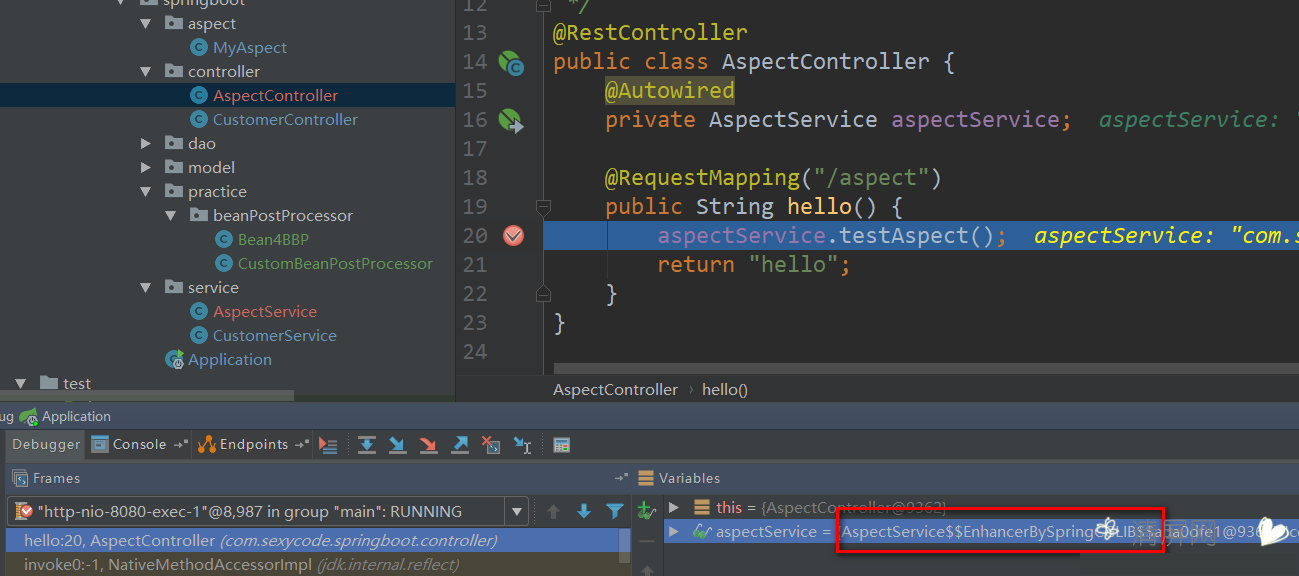
Task: Open CustomerService class in tree
Action: [275, 336]
